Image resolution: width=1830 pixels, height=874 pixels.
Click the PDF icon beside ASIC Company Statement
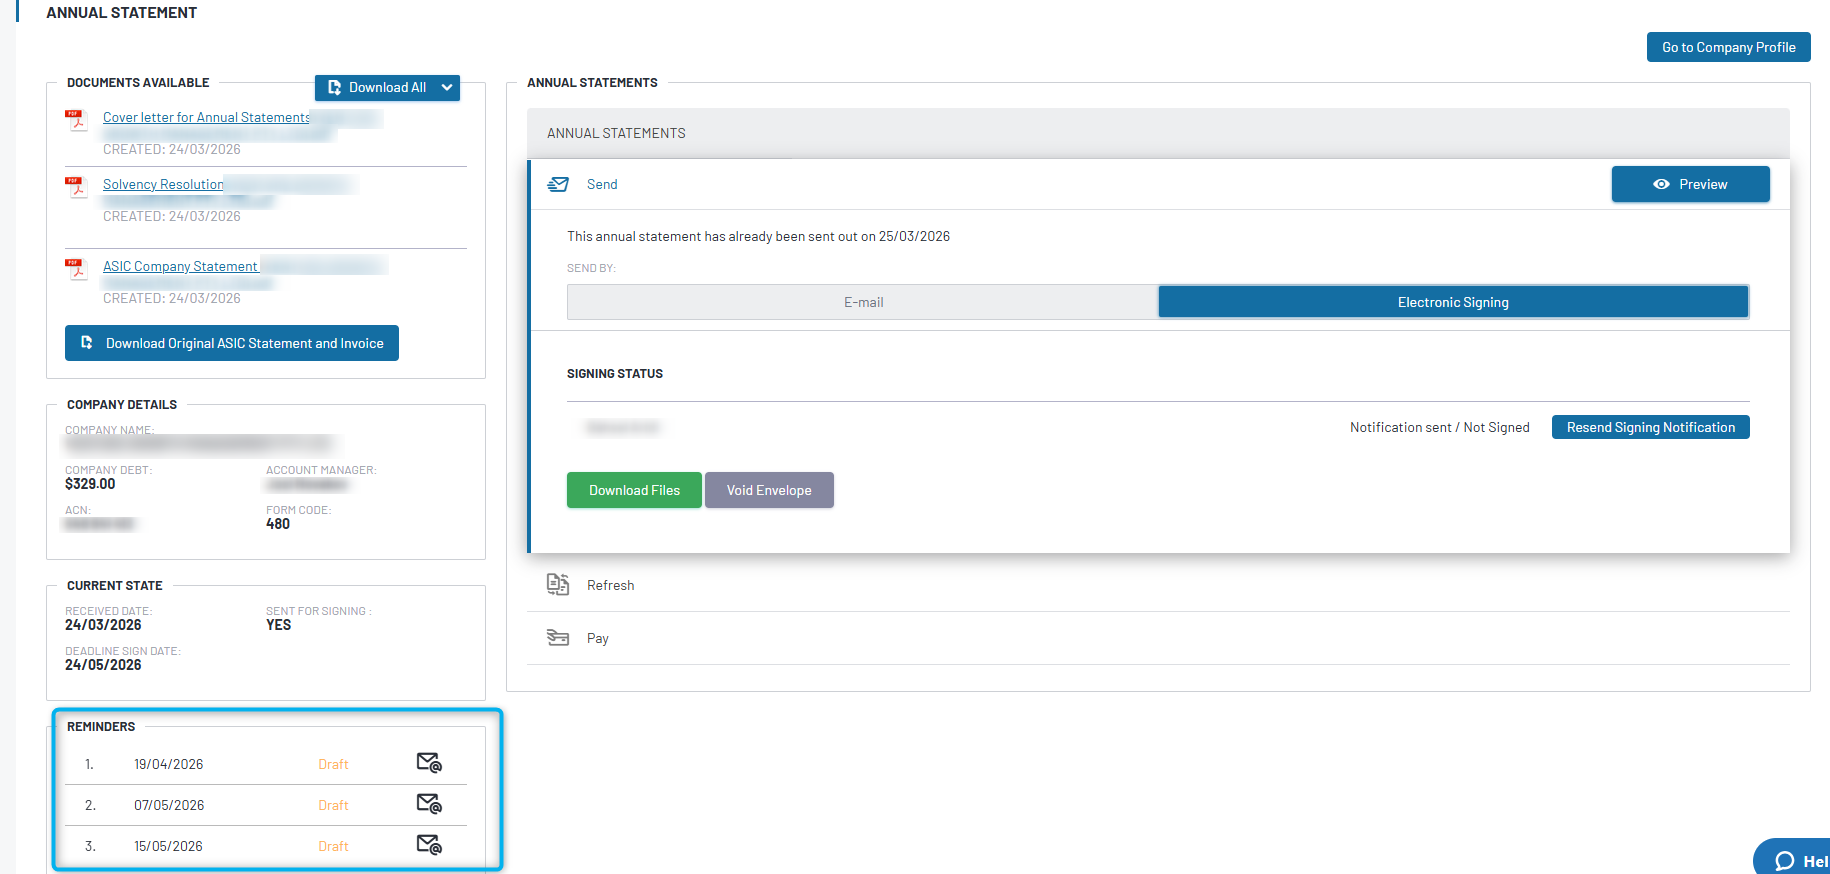click(x=76, y=269)
